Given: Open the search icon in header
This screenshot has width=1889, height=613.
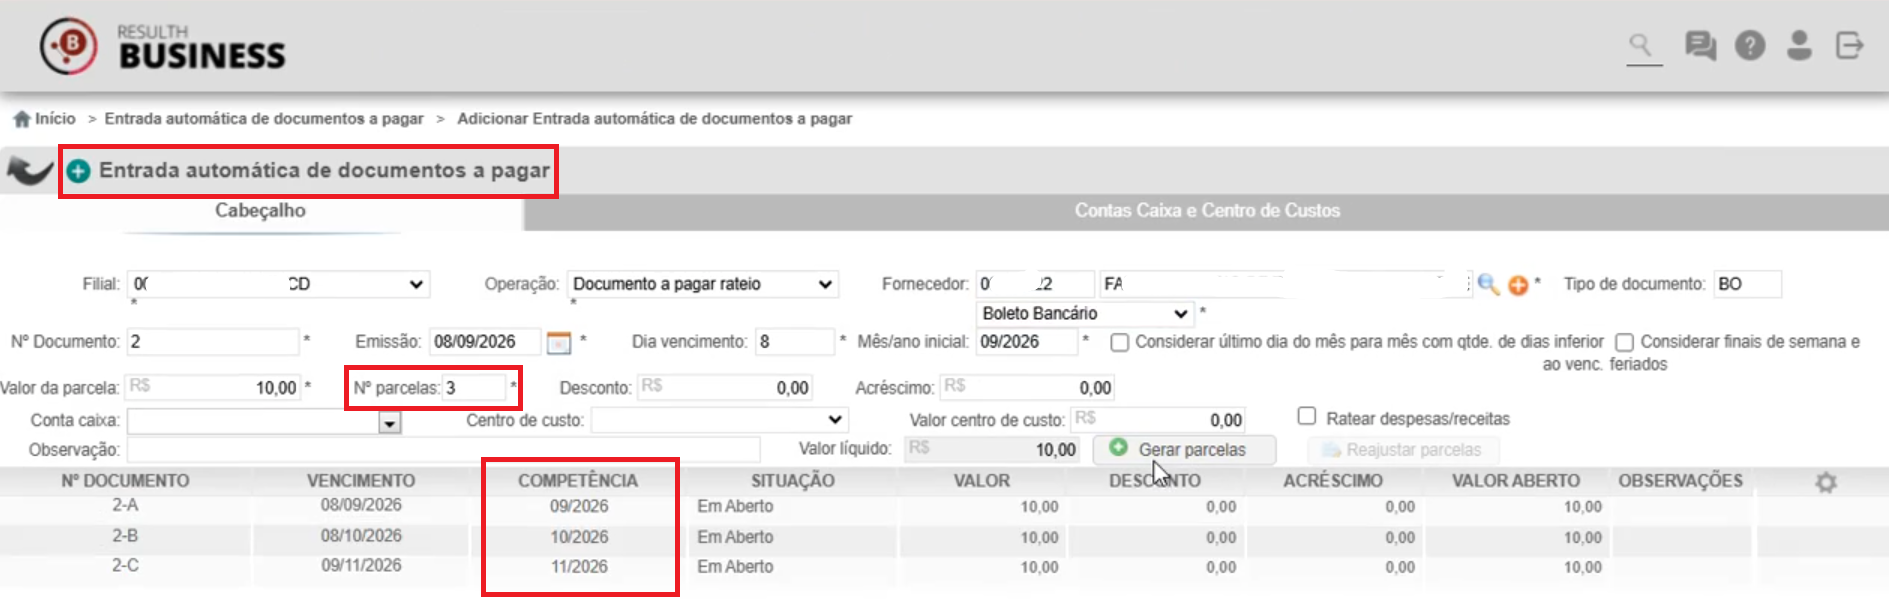Looking at the screenshot, I should [x=1641, y=45].
